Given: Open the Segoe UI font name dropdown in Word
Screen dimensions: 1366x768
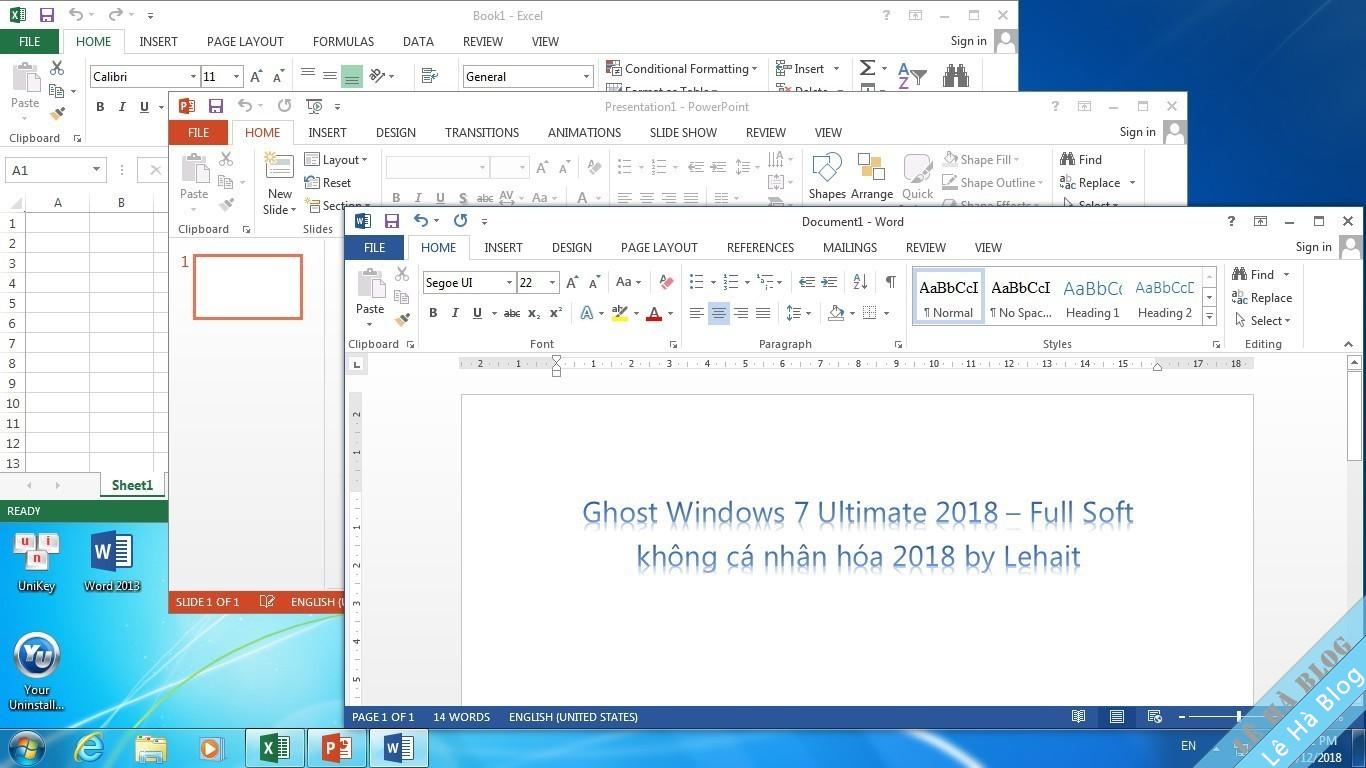Looking at the screenshot, I should [509, 283].
